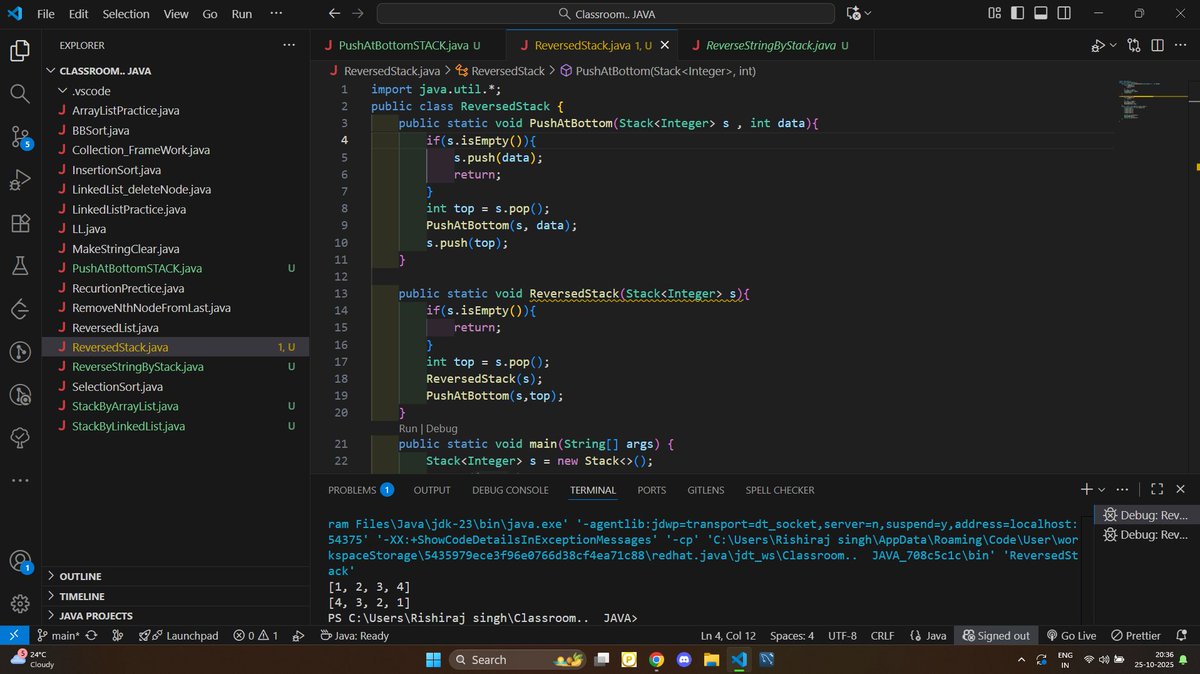Click the main* branch indicator
The width and height of the screenshot is (1200, 674).
58,635
